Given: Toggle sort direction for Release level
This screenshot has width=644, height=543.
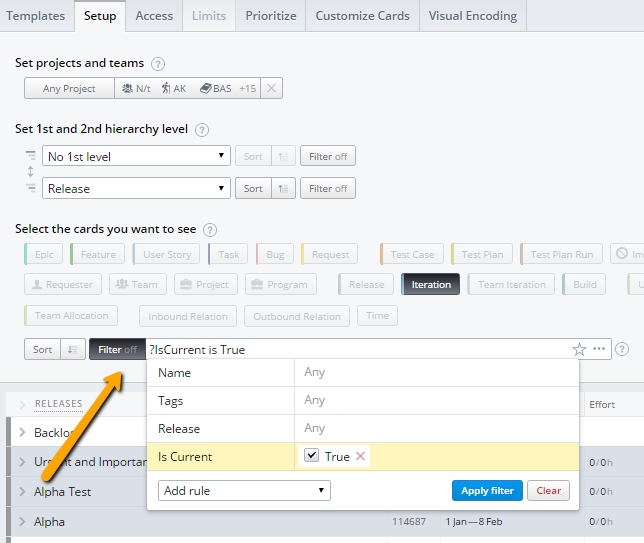Looking at the screenshot, I should tap(283, 188).
